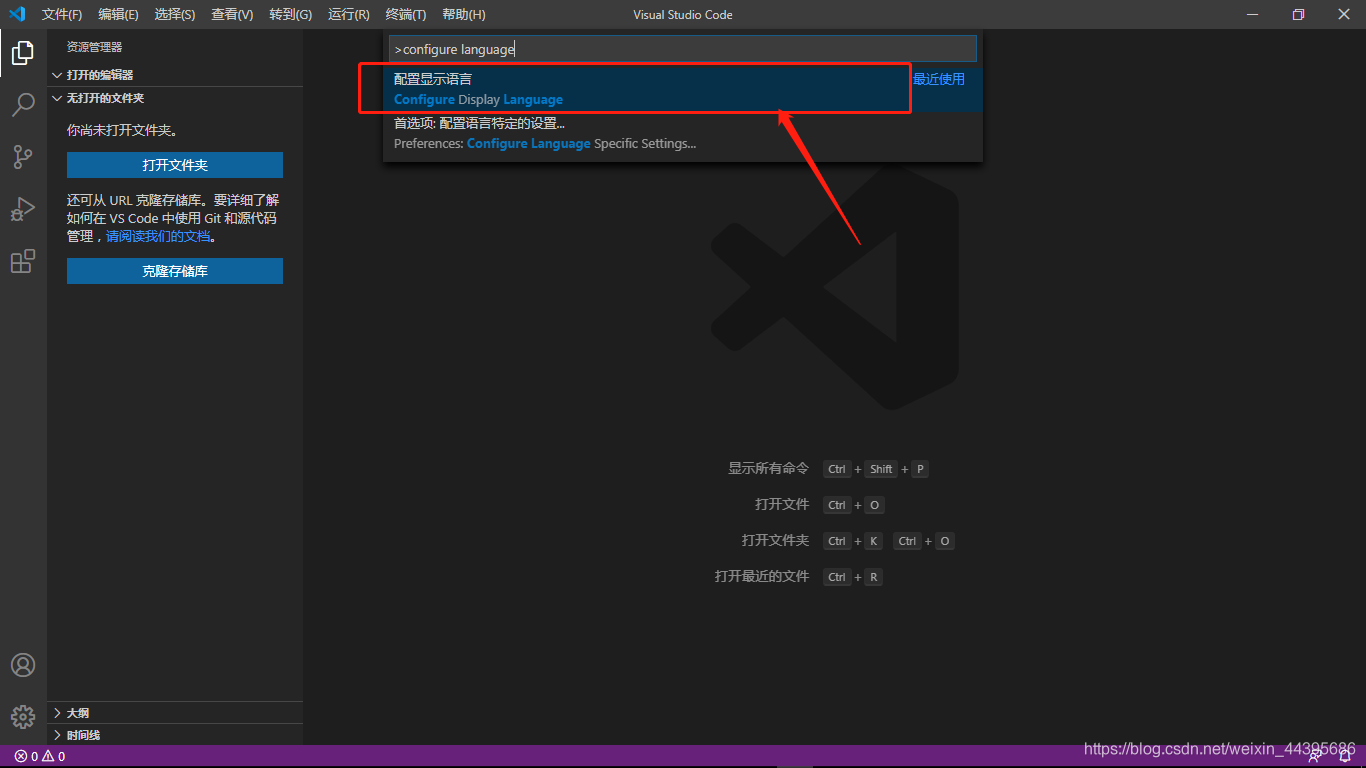Restore down the VS Code window
The image size is (1366, 768).
(1298, 14)
